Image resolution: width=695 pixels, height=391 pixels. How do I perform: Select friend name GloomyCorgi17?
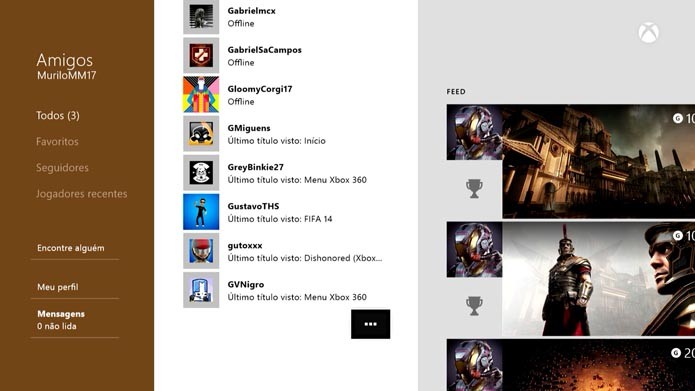point(260,89)
